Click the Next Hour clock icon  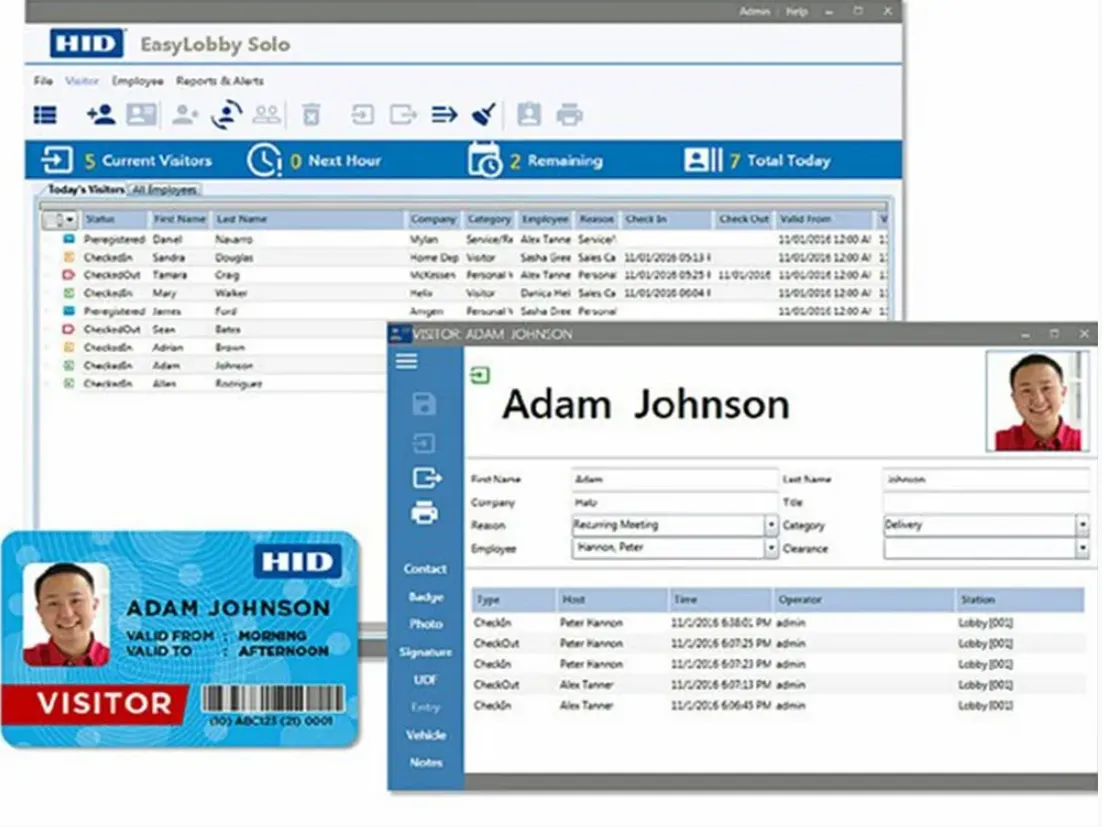tap(264, 160)
